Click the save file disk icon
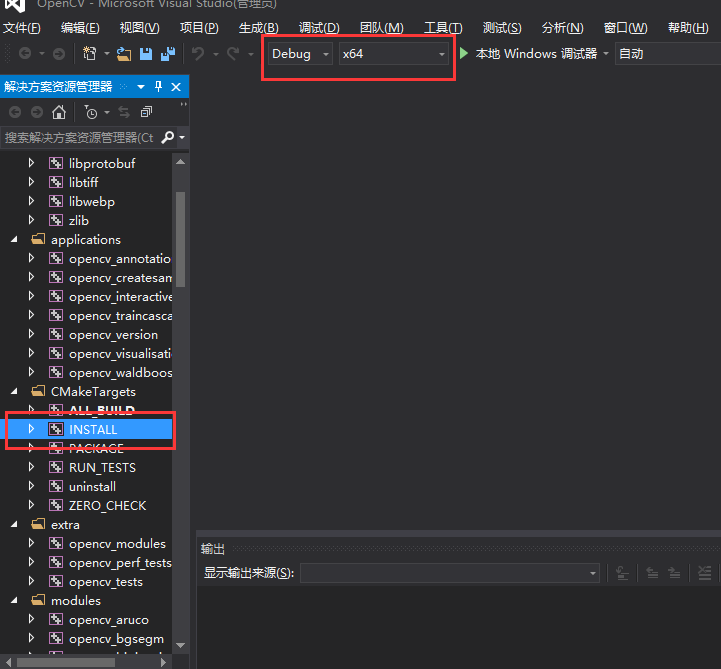The height and width of the screenshot is (669, 721). click(x=146, y=54)
